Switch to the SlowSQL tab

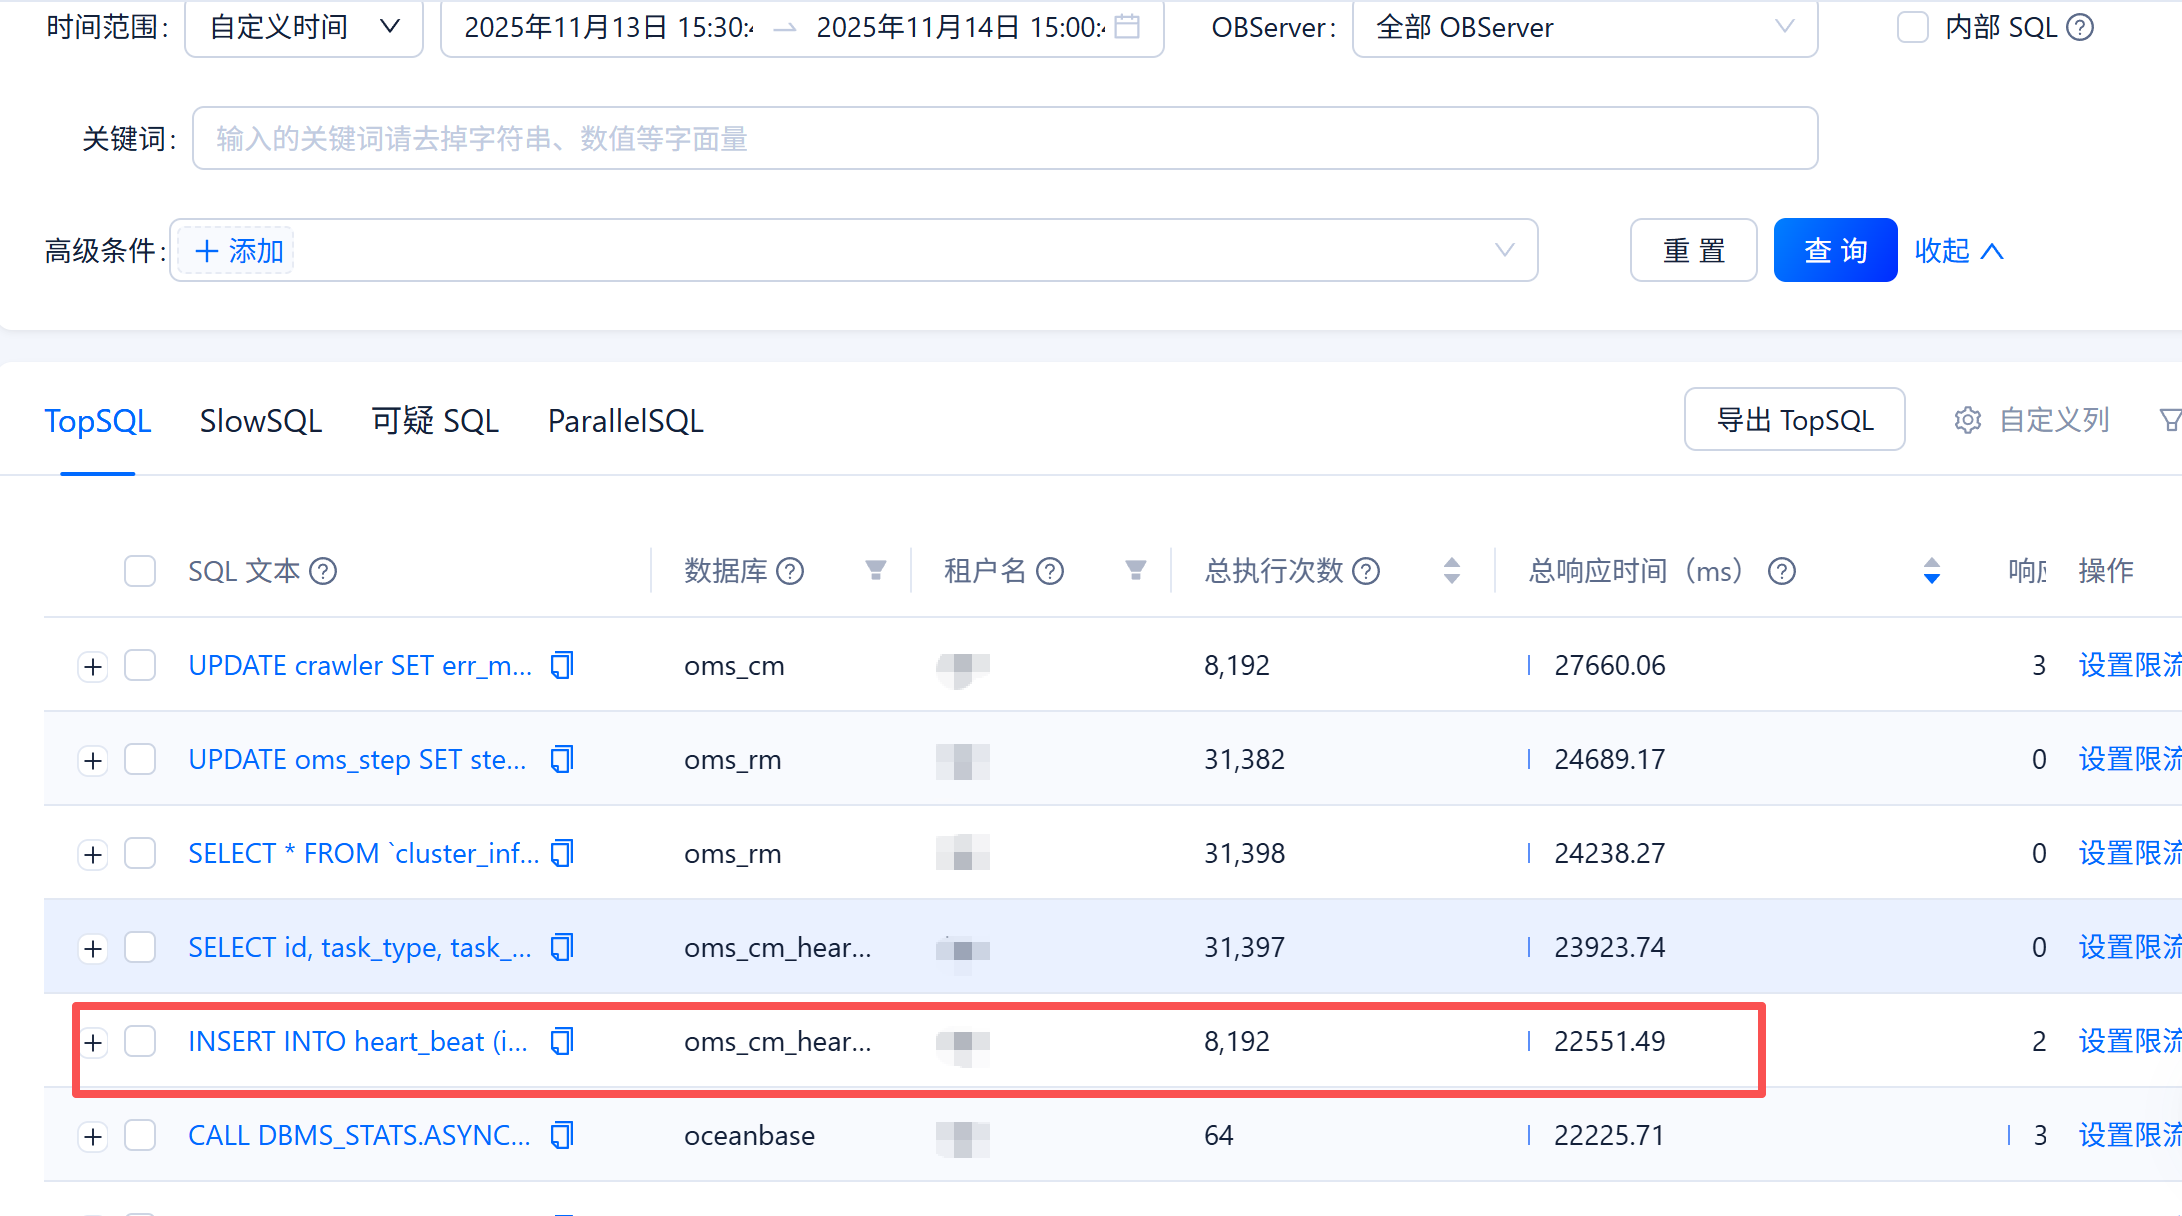point(261,421)
